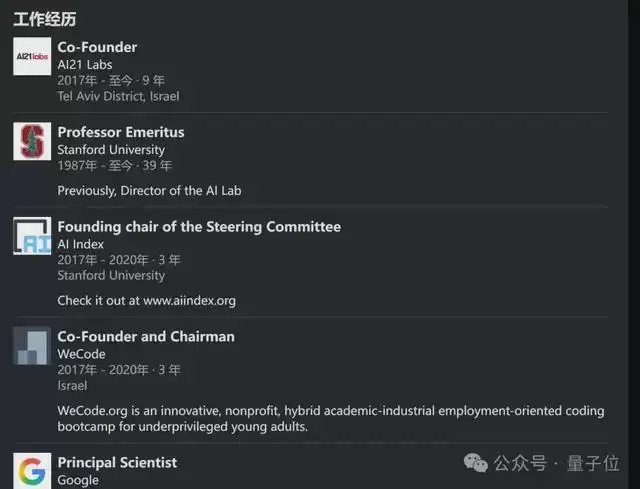Click Tel Aviv District, Israel location
640x489 pixels.
point(118,96)
